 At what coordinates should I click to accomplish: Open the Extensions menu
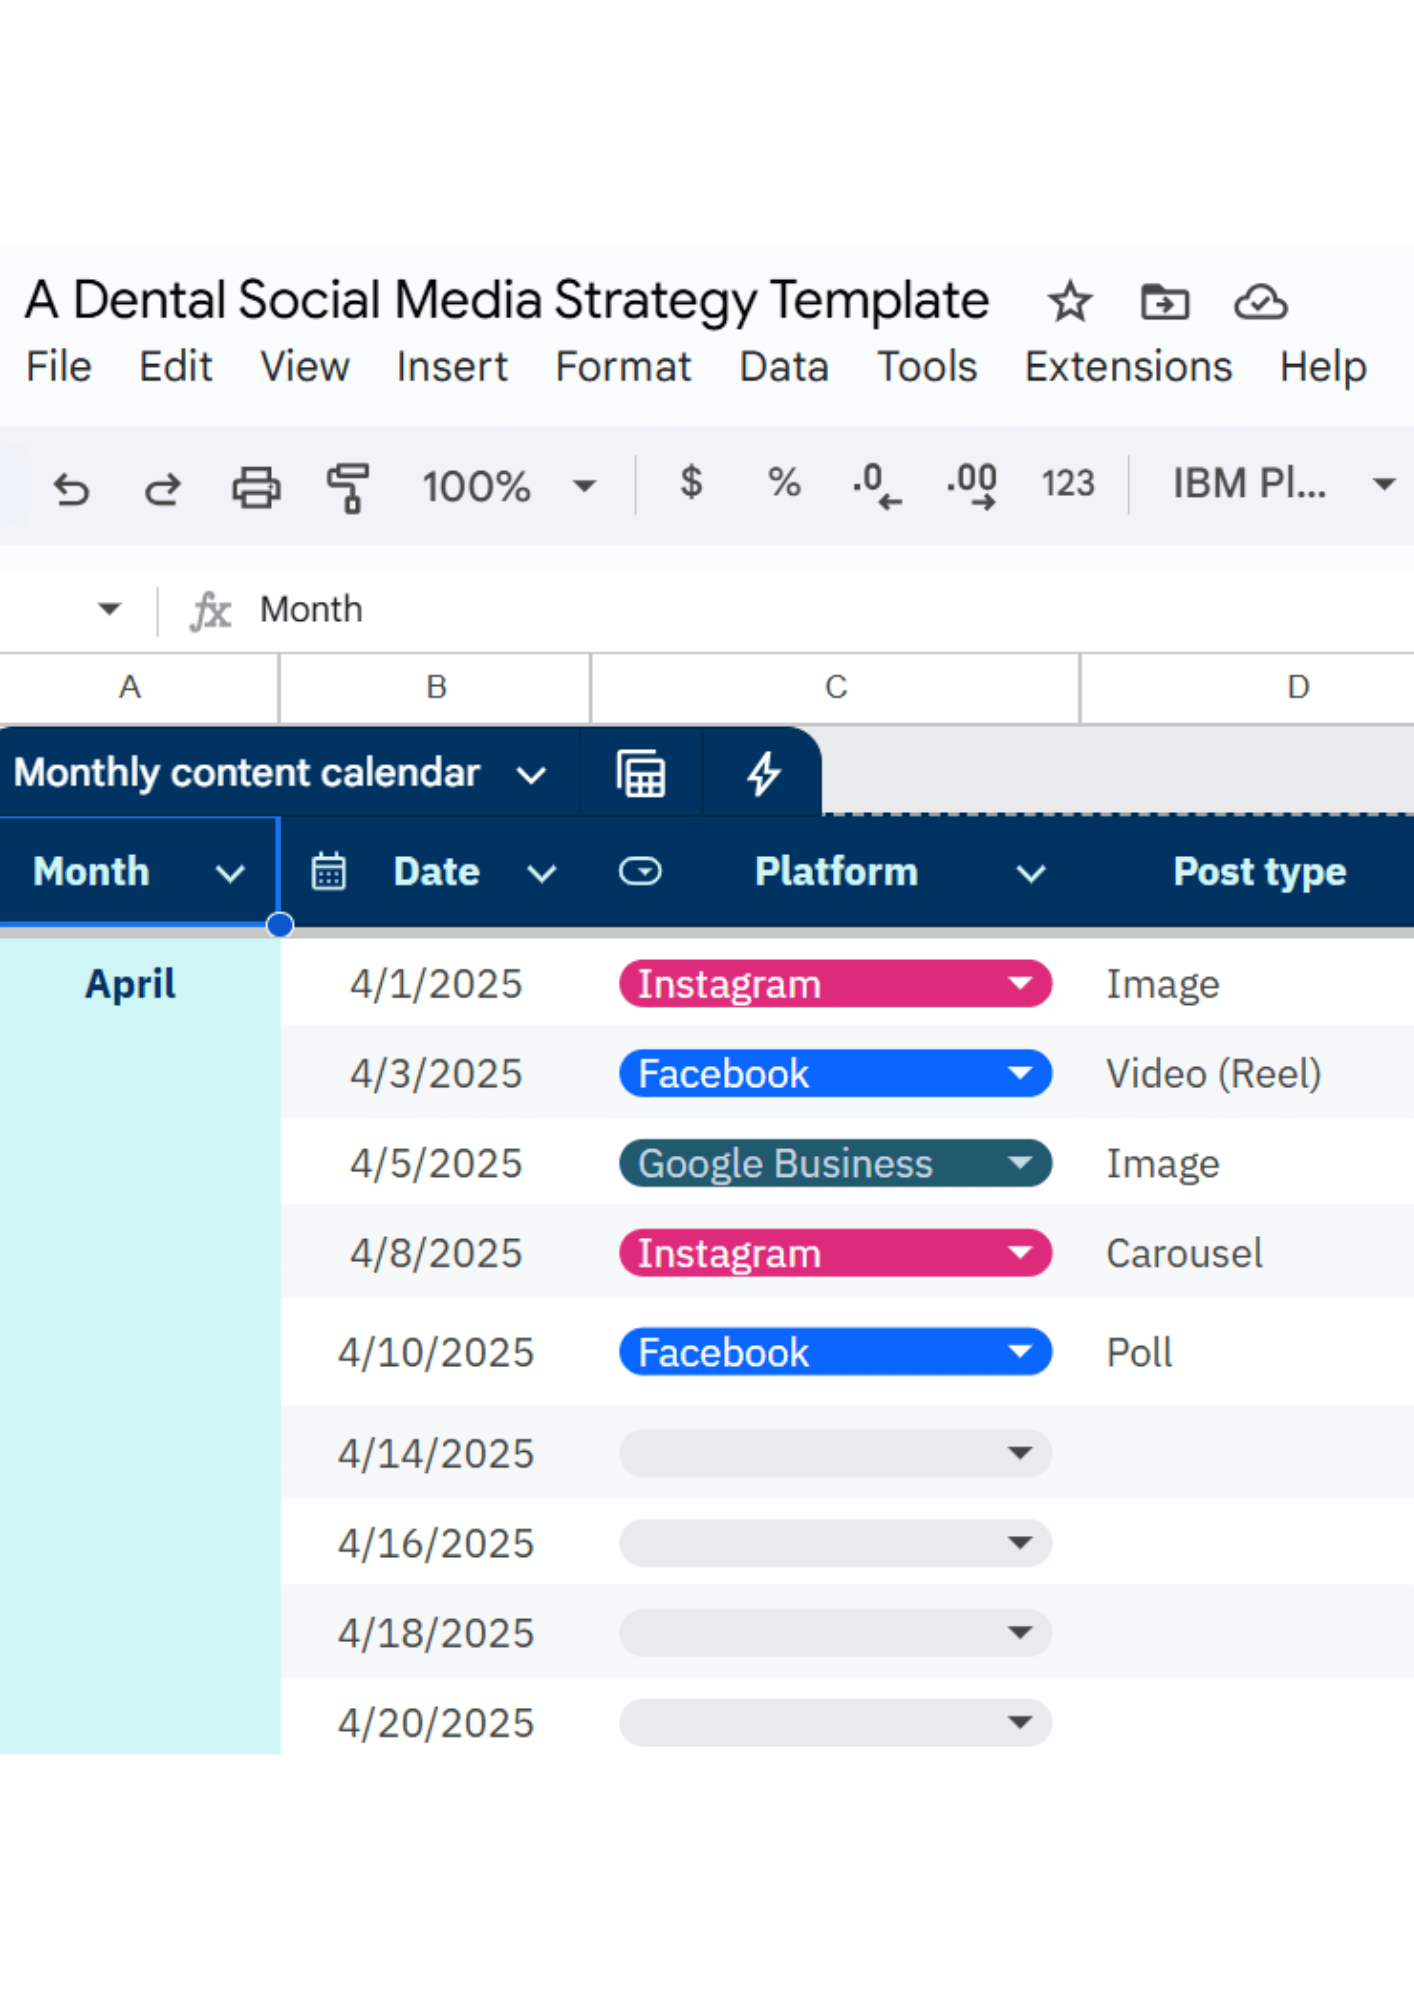coord(1128,367)
